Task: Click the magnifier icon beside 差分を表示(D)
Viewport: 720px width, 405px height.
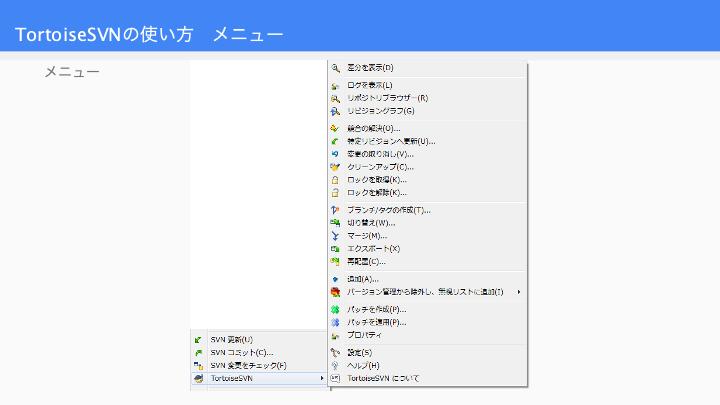Action: click(x=335, y=68)
